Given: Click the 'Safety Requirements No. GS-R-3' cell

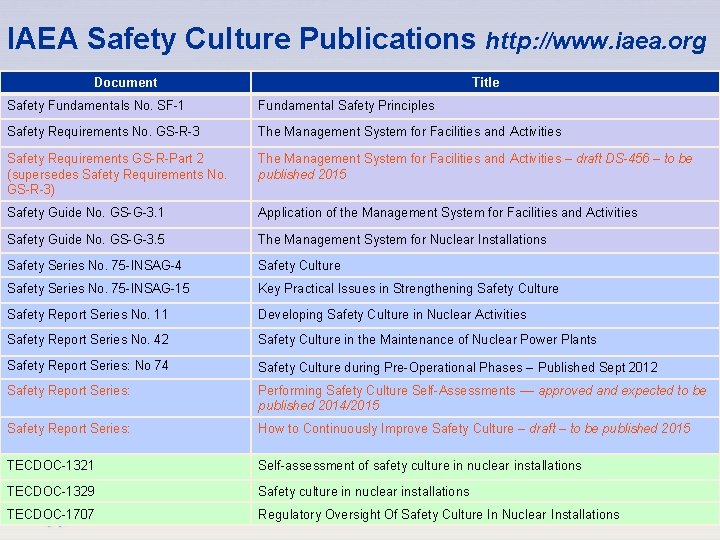Looking at the screenshot, I should click(x=125, y=132).
